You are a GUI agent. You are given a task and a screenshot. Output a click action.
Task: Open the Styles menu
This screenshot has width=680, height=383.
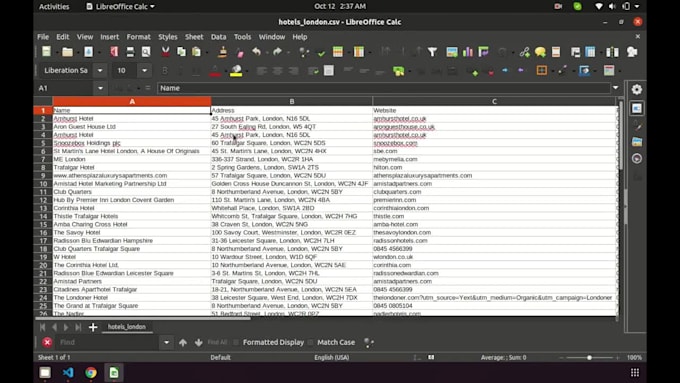pos(167,37)
